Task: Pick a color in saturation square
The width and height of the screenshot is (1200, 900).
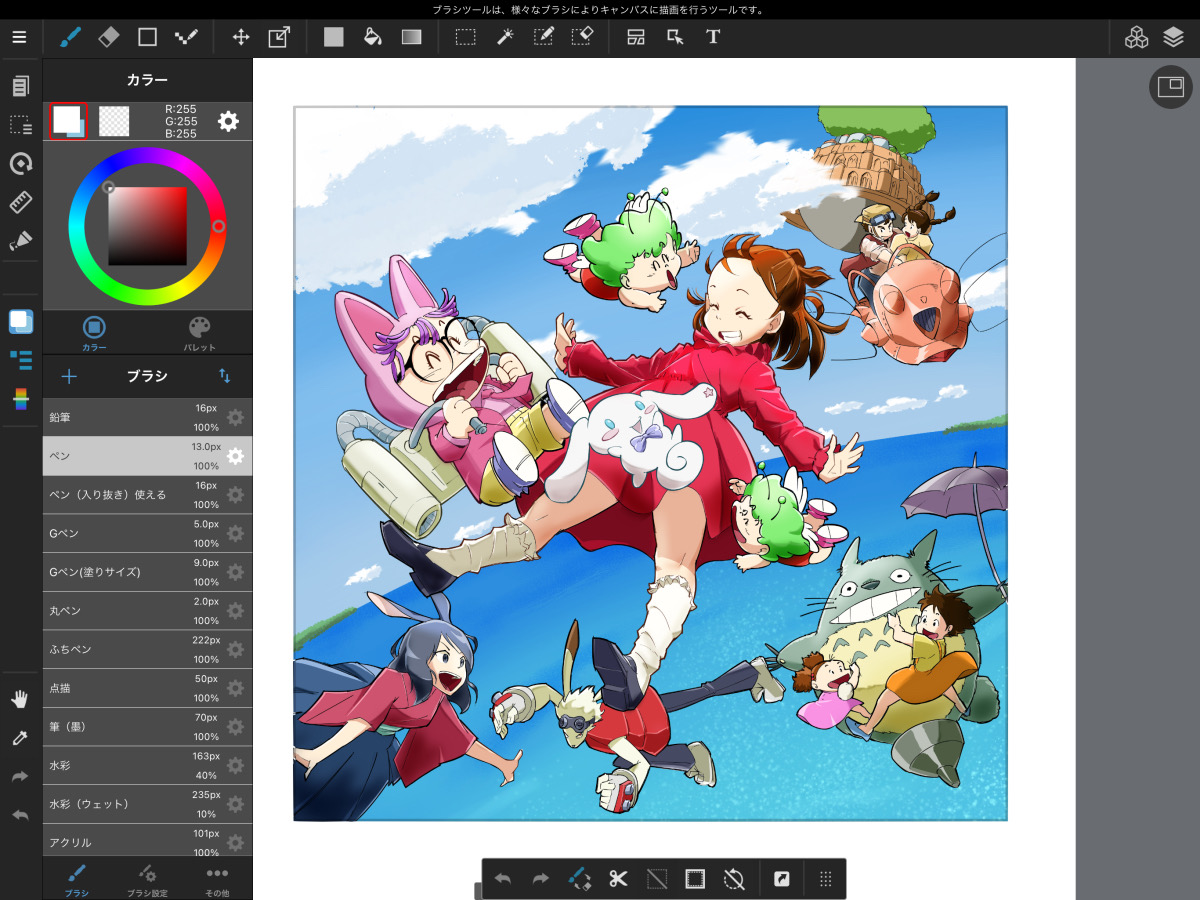Action: point(147,226)
